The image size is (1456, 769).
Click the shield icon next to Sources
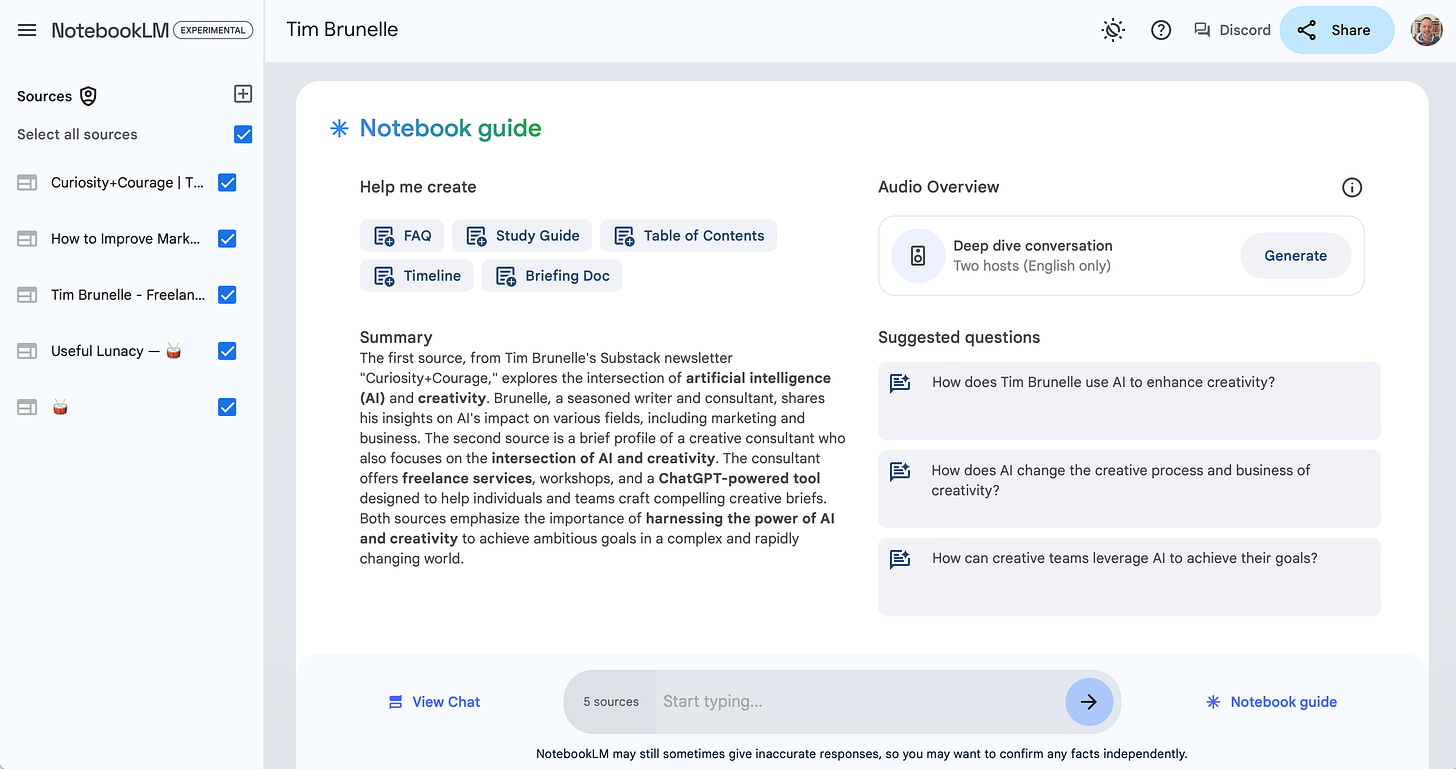(x=88, y=96)
